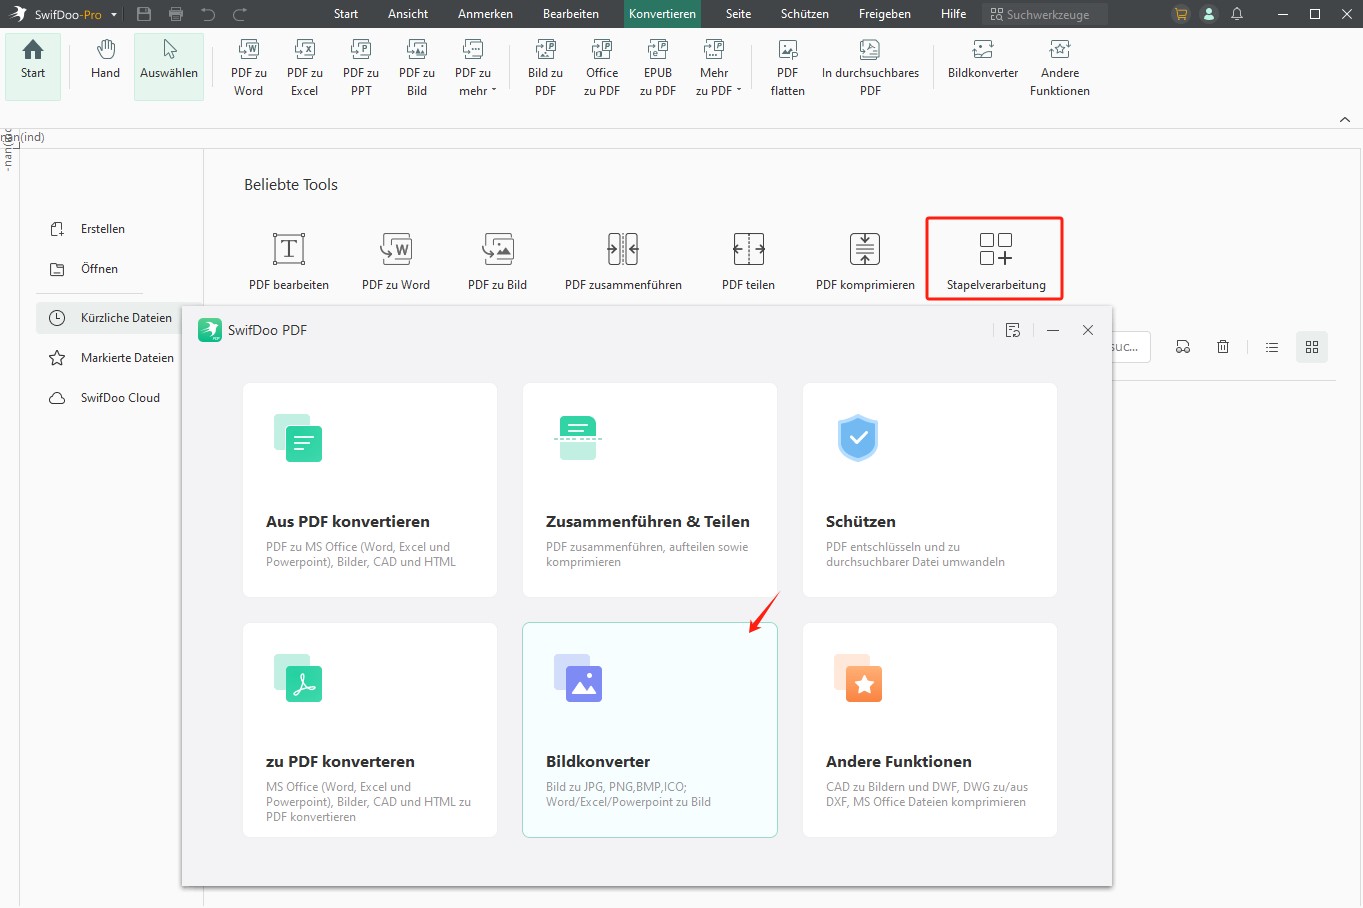Select Markierte Dateien in sidebar
The width and height of the screenshot is (1363, 908).
[x=112, y=358]
